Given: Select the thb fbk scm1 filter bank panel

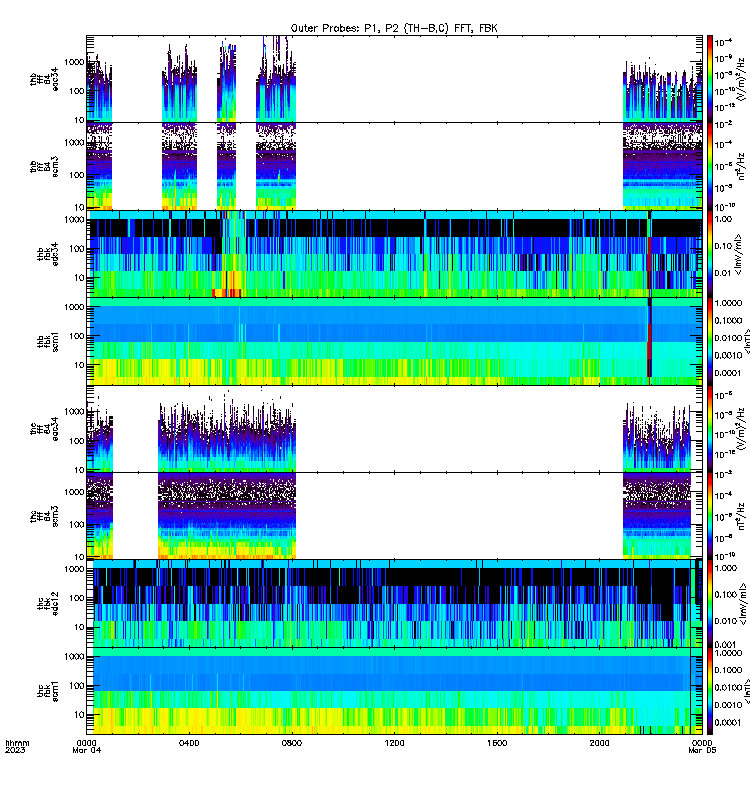Looking at the screenshot, I should coord(394,341).
